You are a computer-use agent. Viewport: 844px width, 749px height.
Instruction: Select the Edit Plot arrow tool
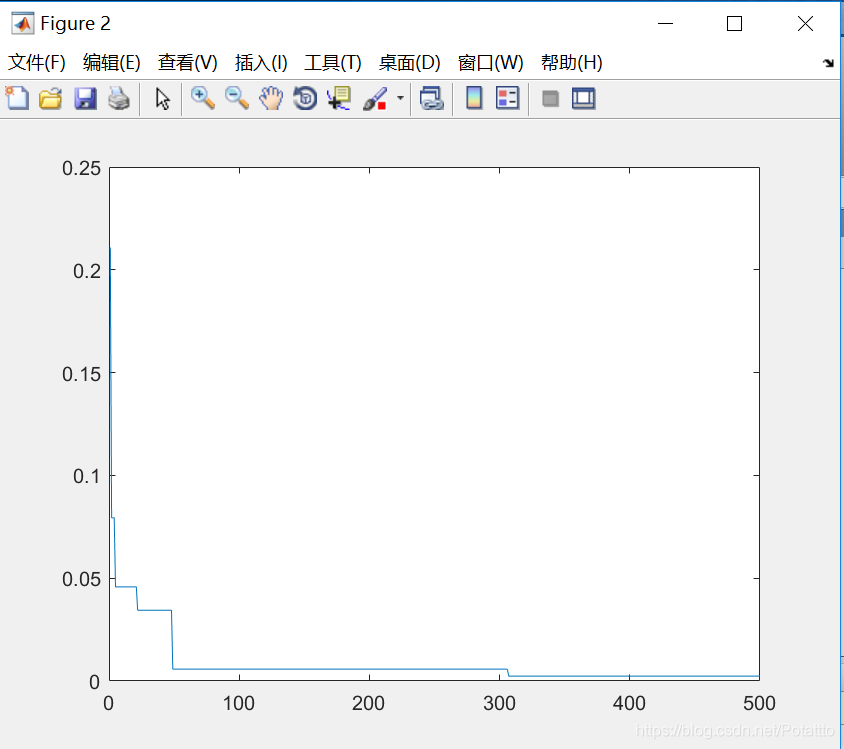162,99
